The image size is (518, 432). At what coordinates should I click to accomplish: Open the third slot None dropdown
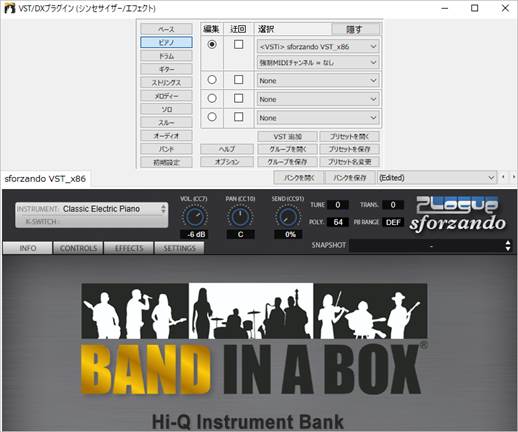pyautogui.click(x=318, y=99)
